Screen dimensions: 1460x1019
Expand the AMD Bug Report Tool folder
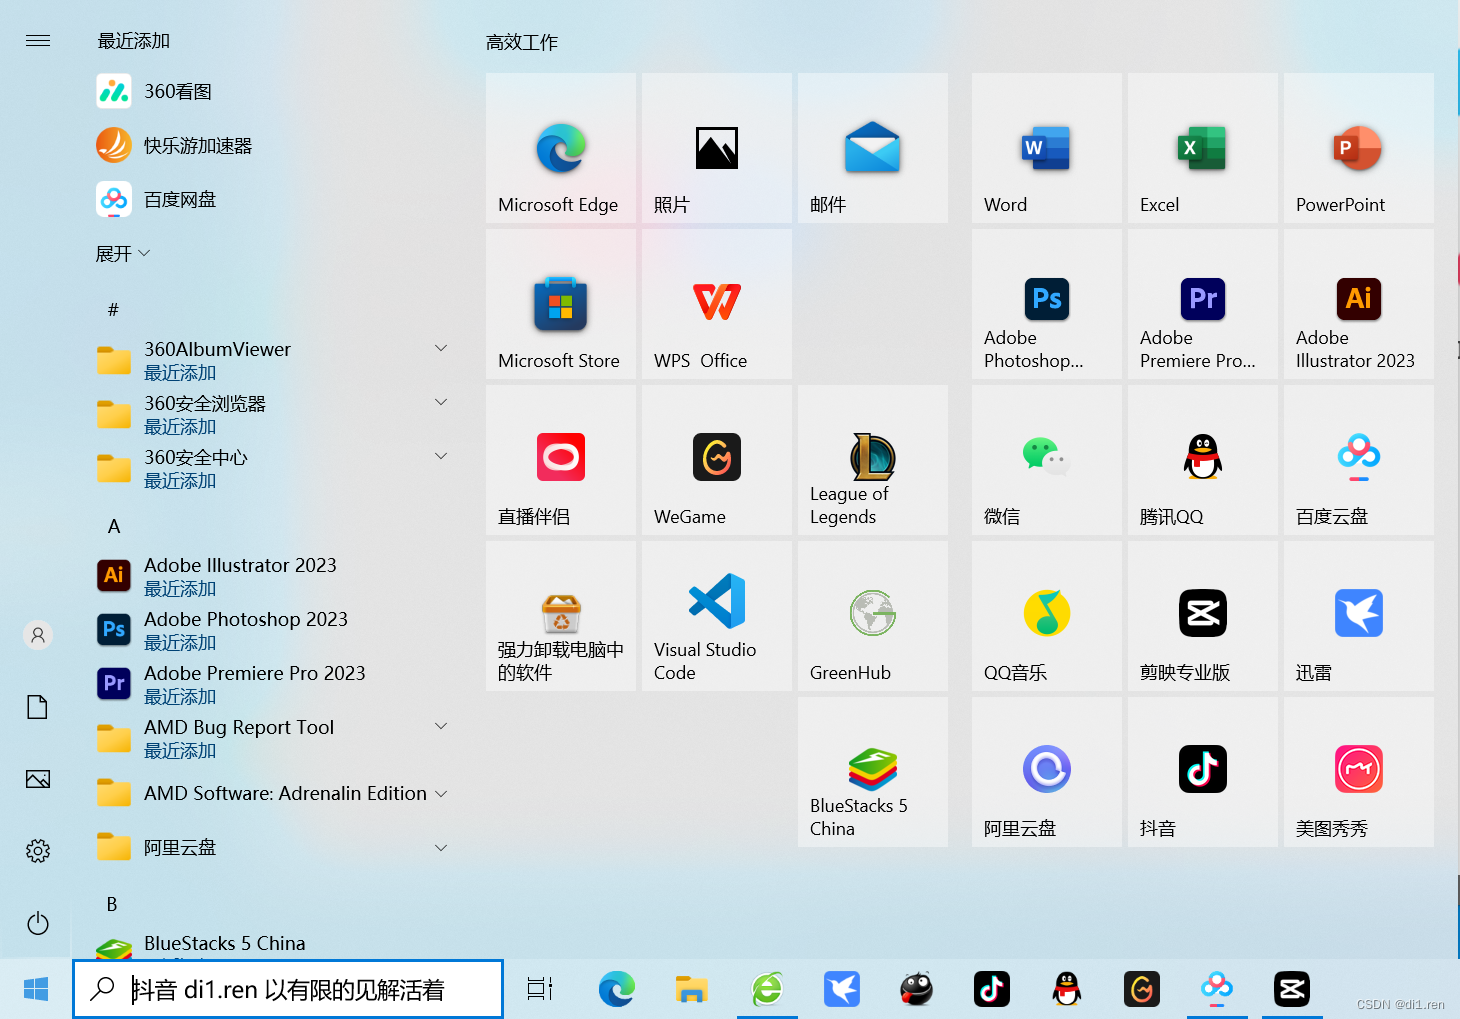[272, 738]
